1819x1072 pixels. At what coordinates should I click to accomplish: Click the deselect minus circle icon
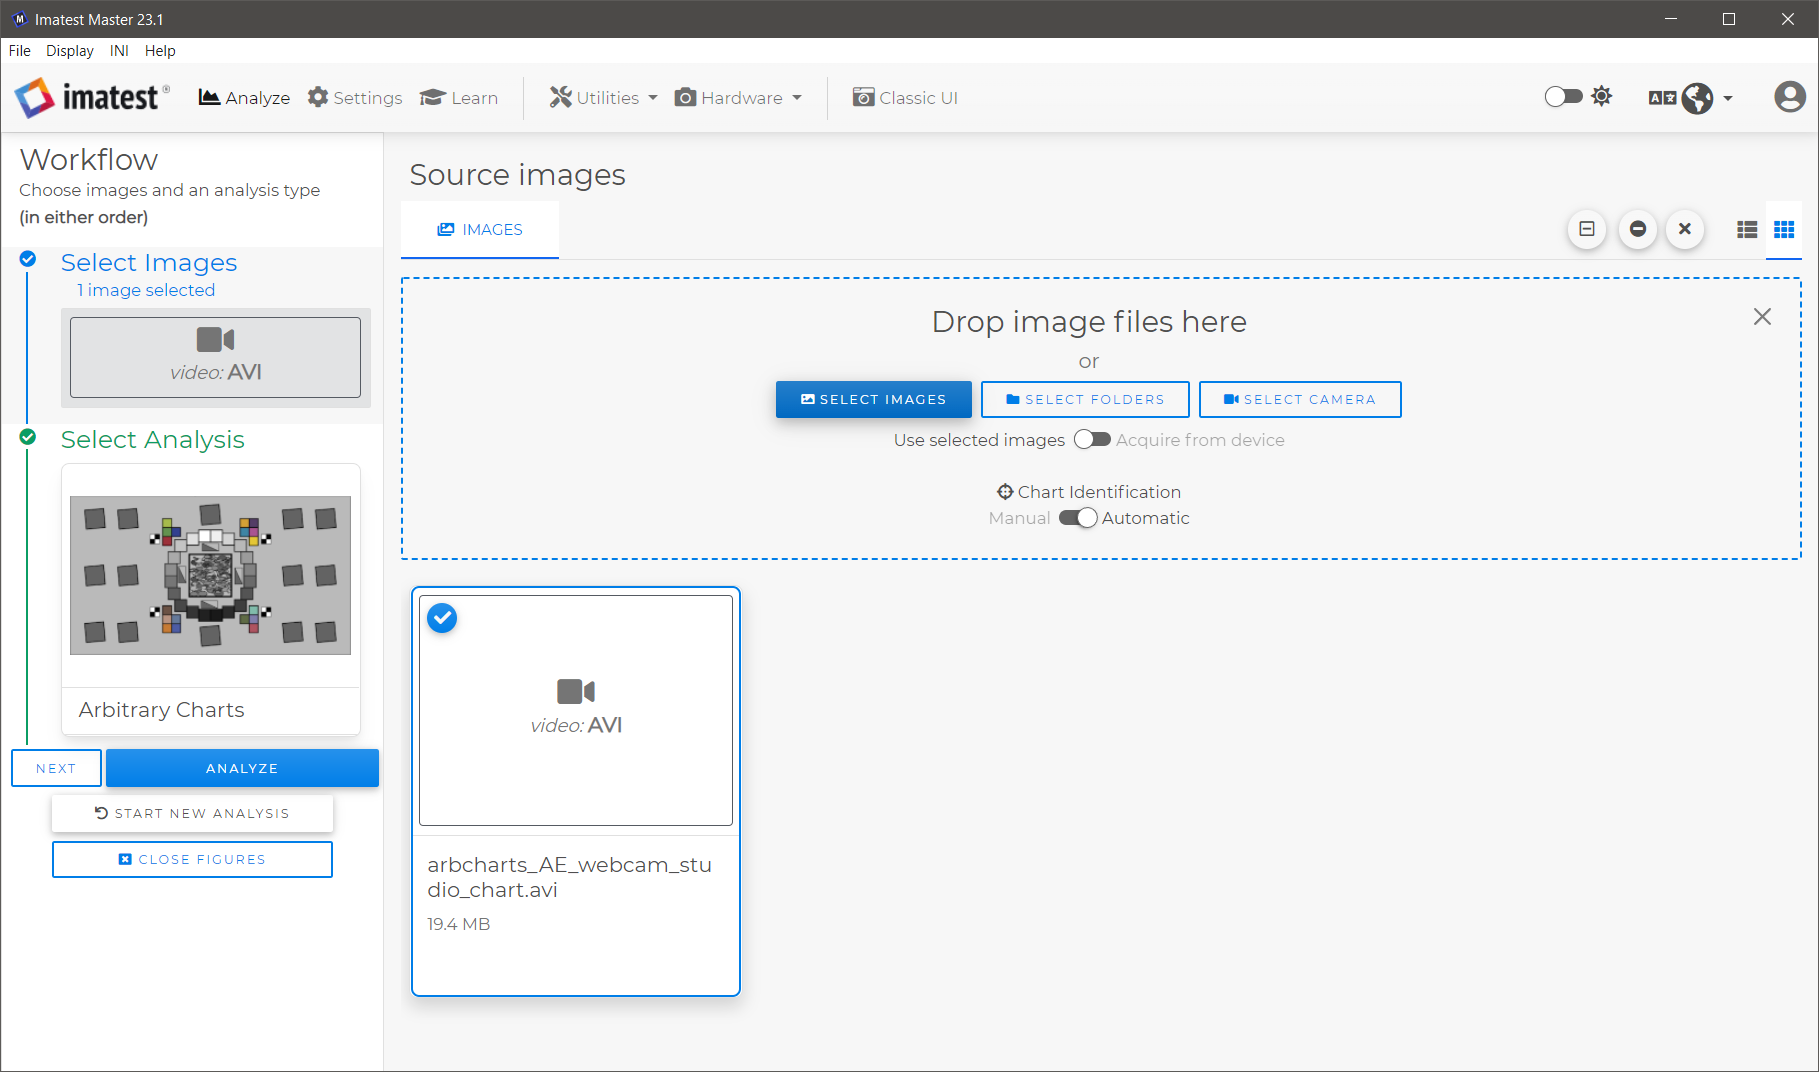coord(1637,229)
